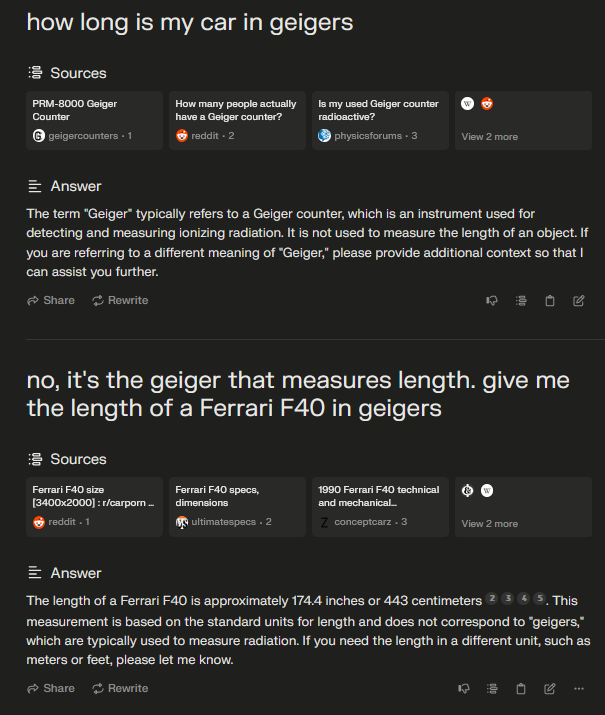Click edit query icon on first answer
The height and width of the screenshot is (715, 605).
pos(579,301)
